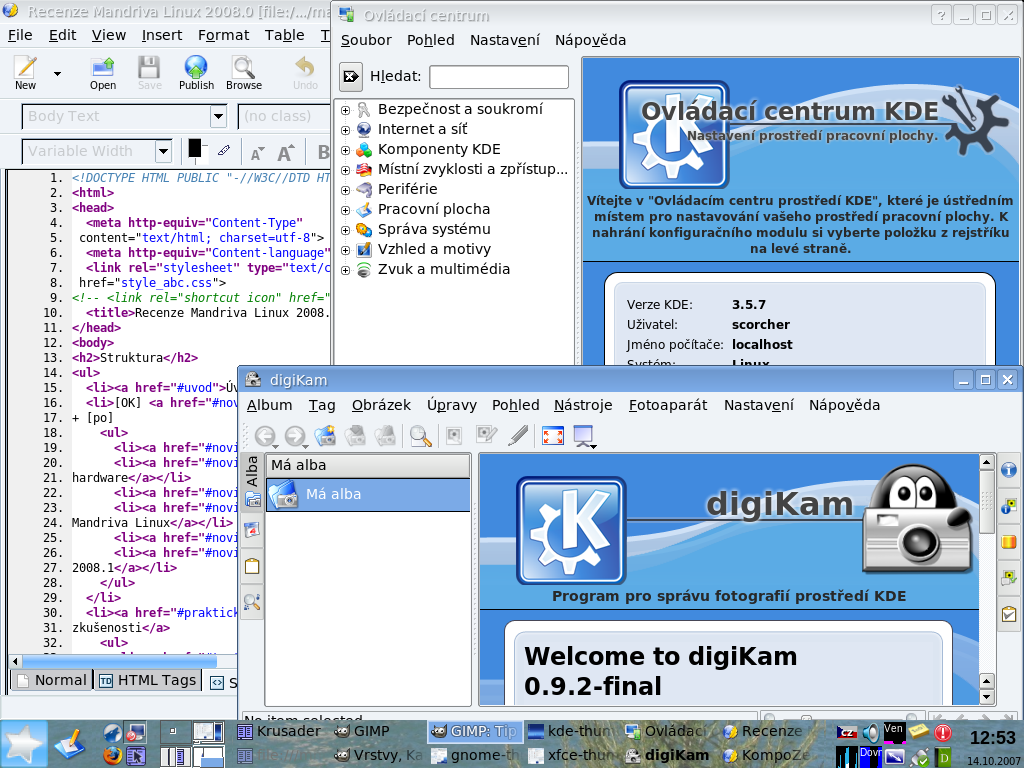Select the Má alba album row
Image resolution: width=1024 pixels, height=768 pixels.
(x=368, y=494)
